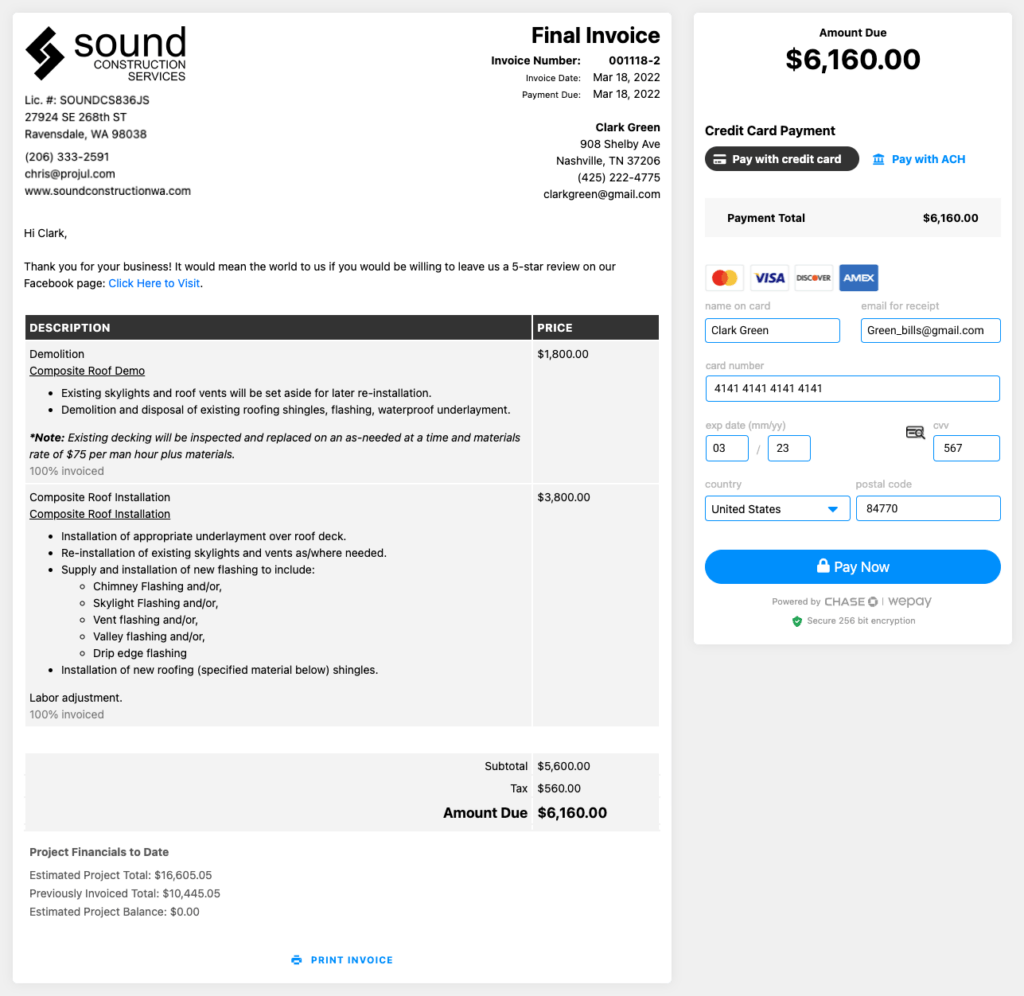Click into the card number field
Image resolution: width=1024 pixels, height=996 pixels.
click(852, 388)
